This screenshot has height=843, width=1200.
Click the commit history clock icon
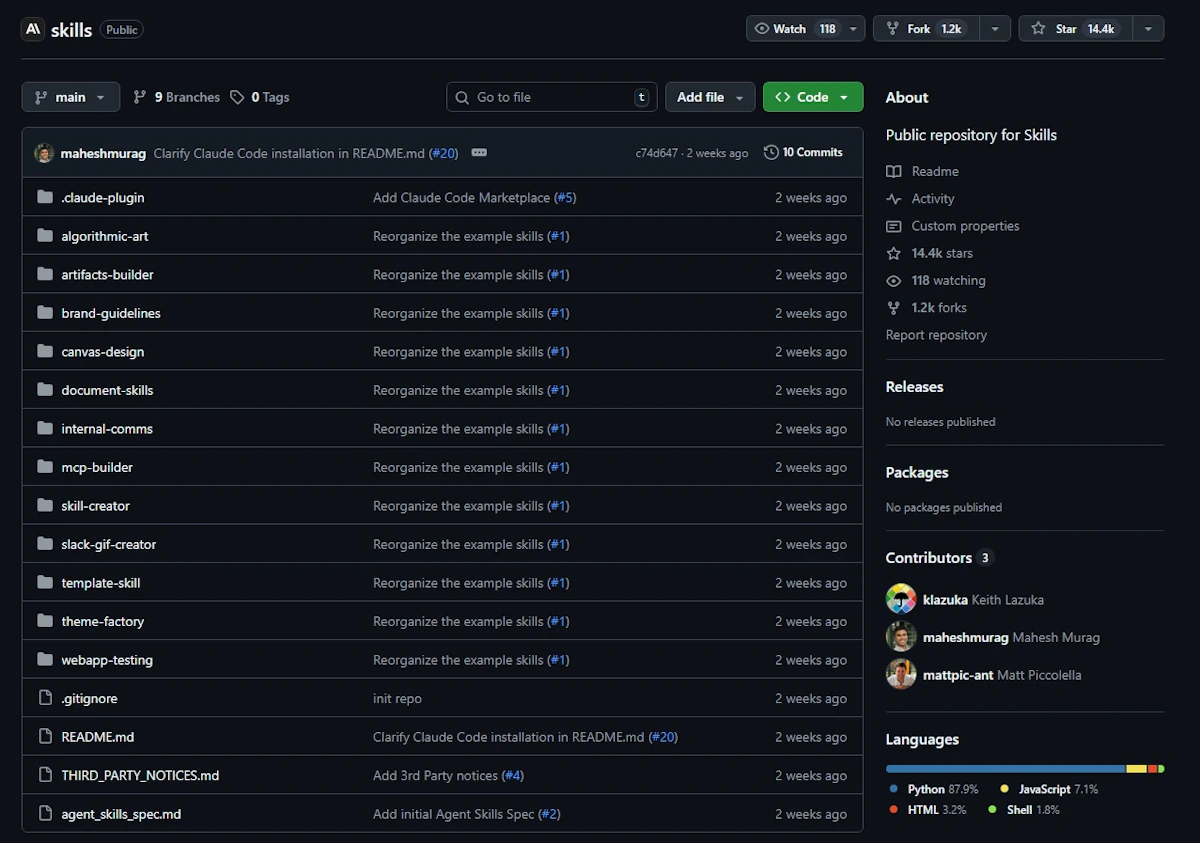point(771,153)
